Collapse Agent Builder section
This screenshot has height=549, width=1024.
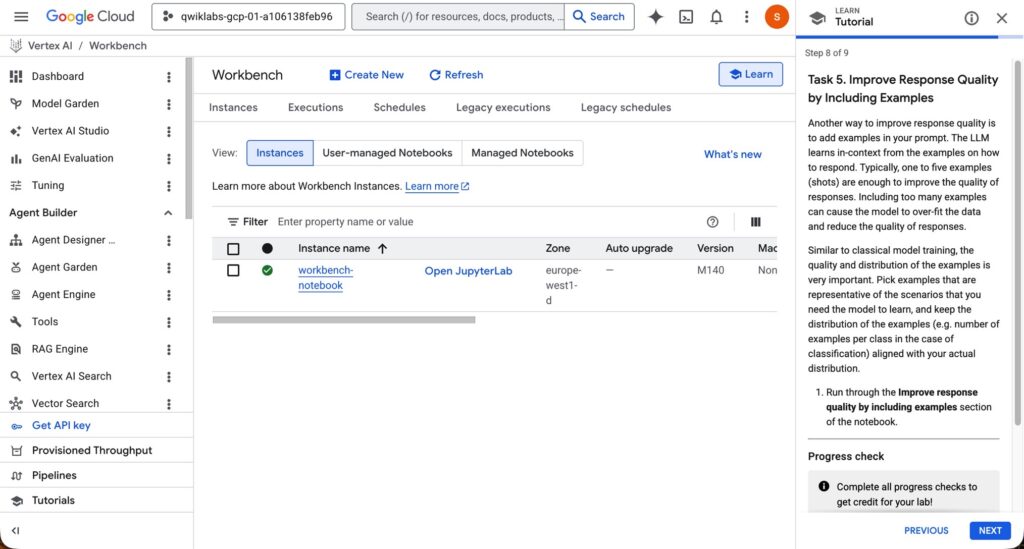click(x=168, y=213)
